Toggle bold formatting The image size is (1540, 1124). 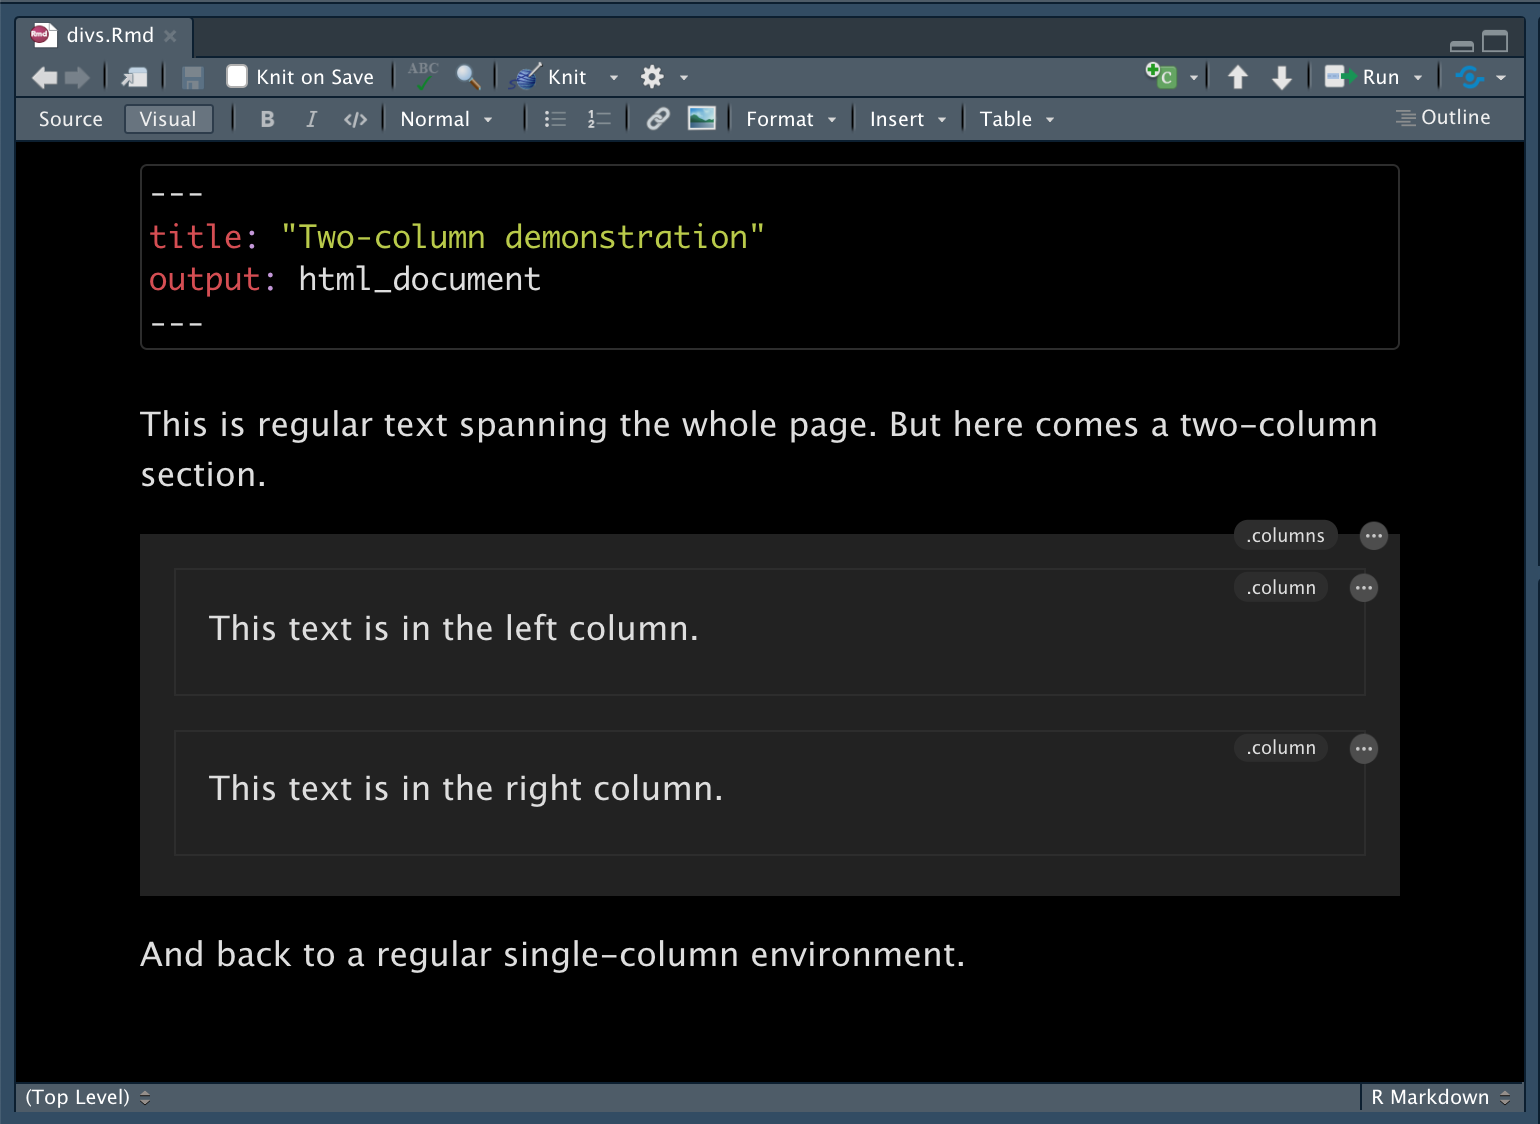click(x=267, y=118)
